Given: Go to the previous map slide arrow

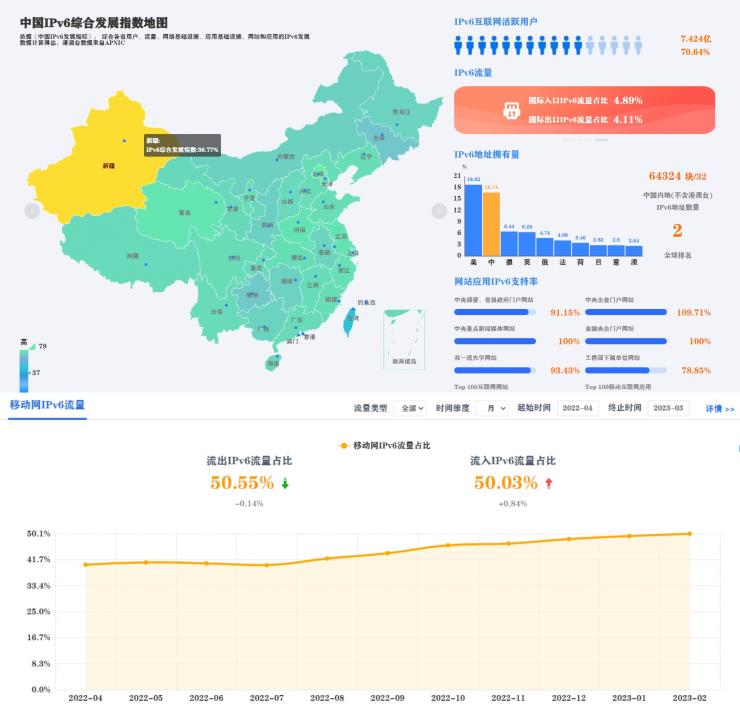Looking at the screenshot, I should 32,210.
